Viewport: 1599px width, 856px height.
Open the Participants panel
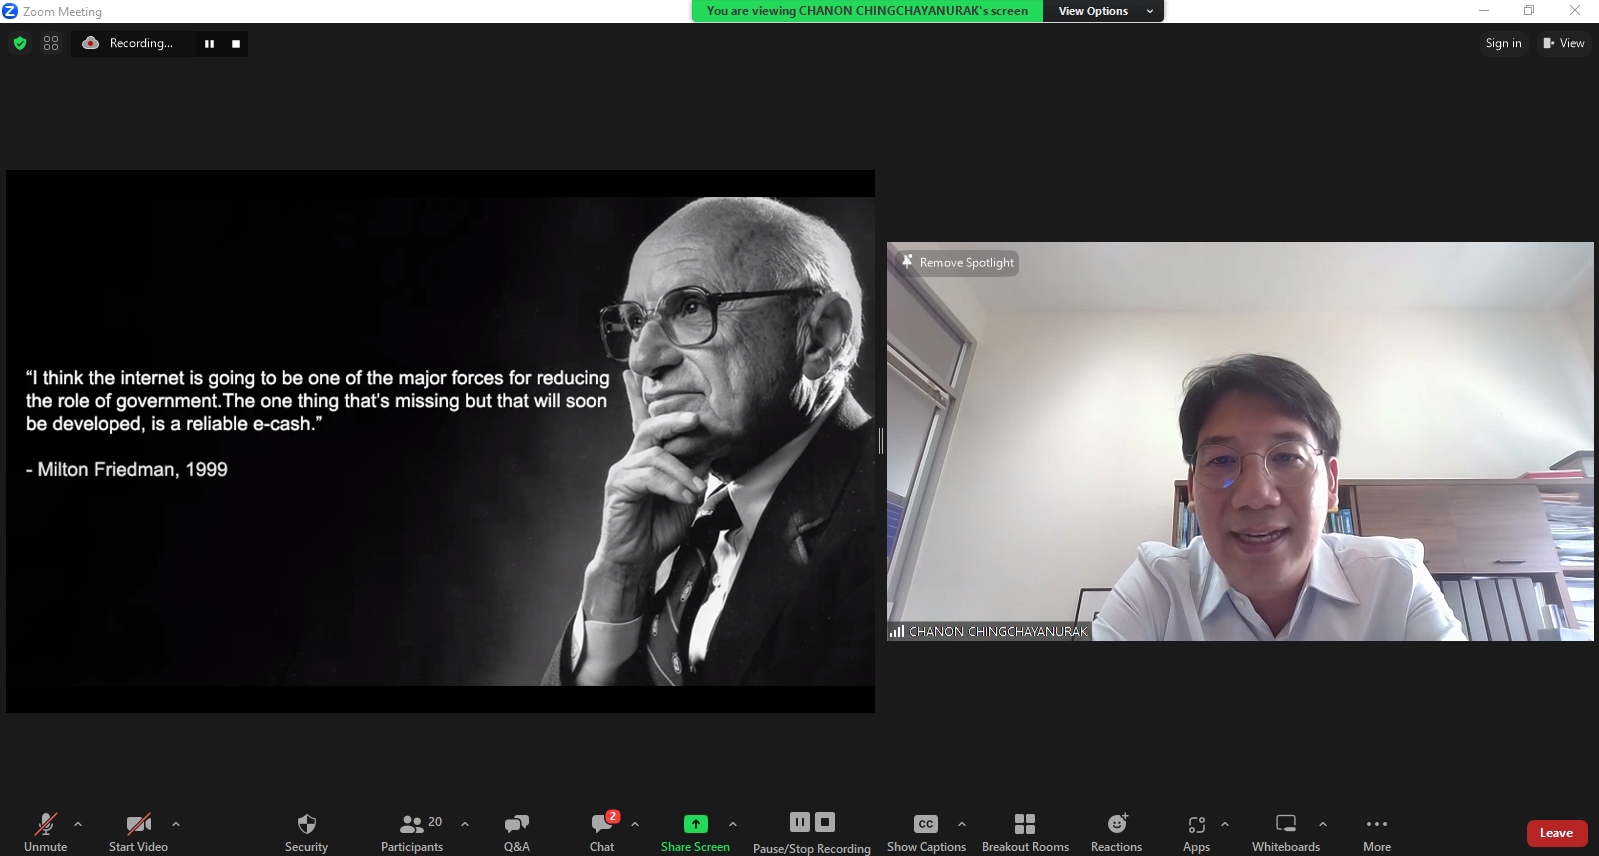[x=412, y=832]
